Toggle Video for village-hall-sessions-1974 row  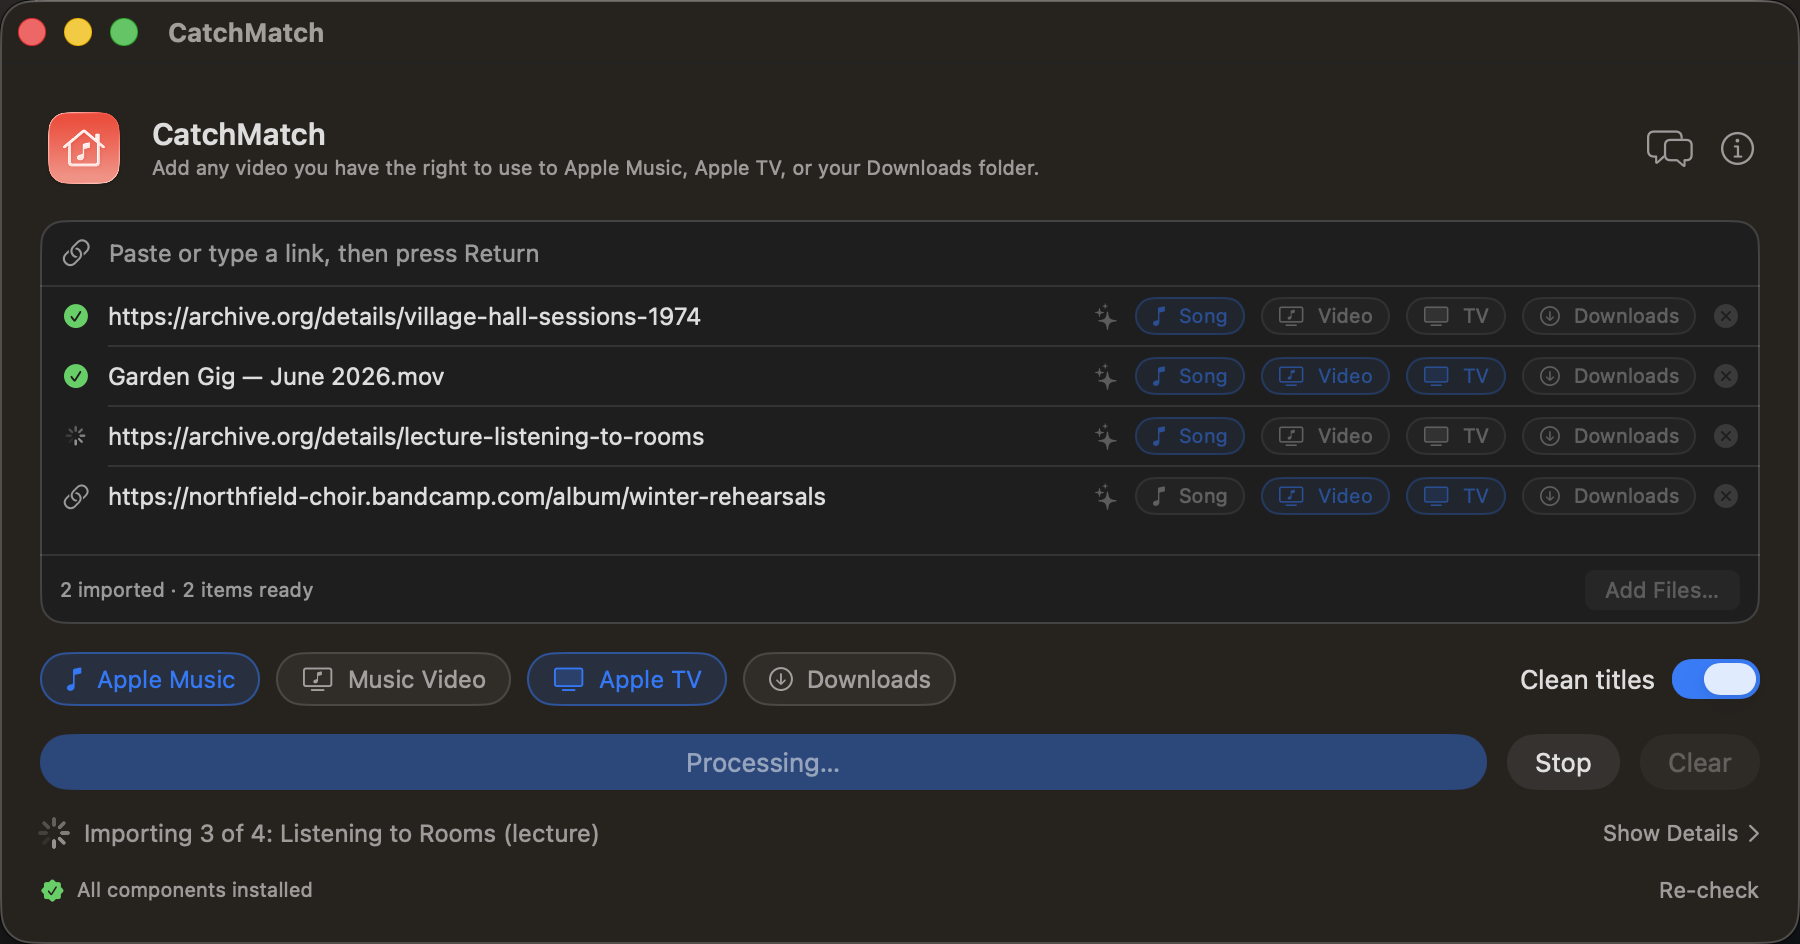(x=1325, y=316)
